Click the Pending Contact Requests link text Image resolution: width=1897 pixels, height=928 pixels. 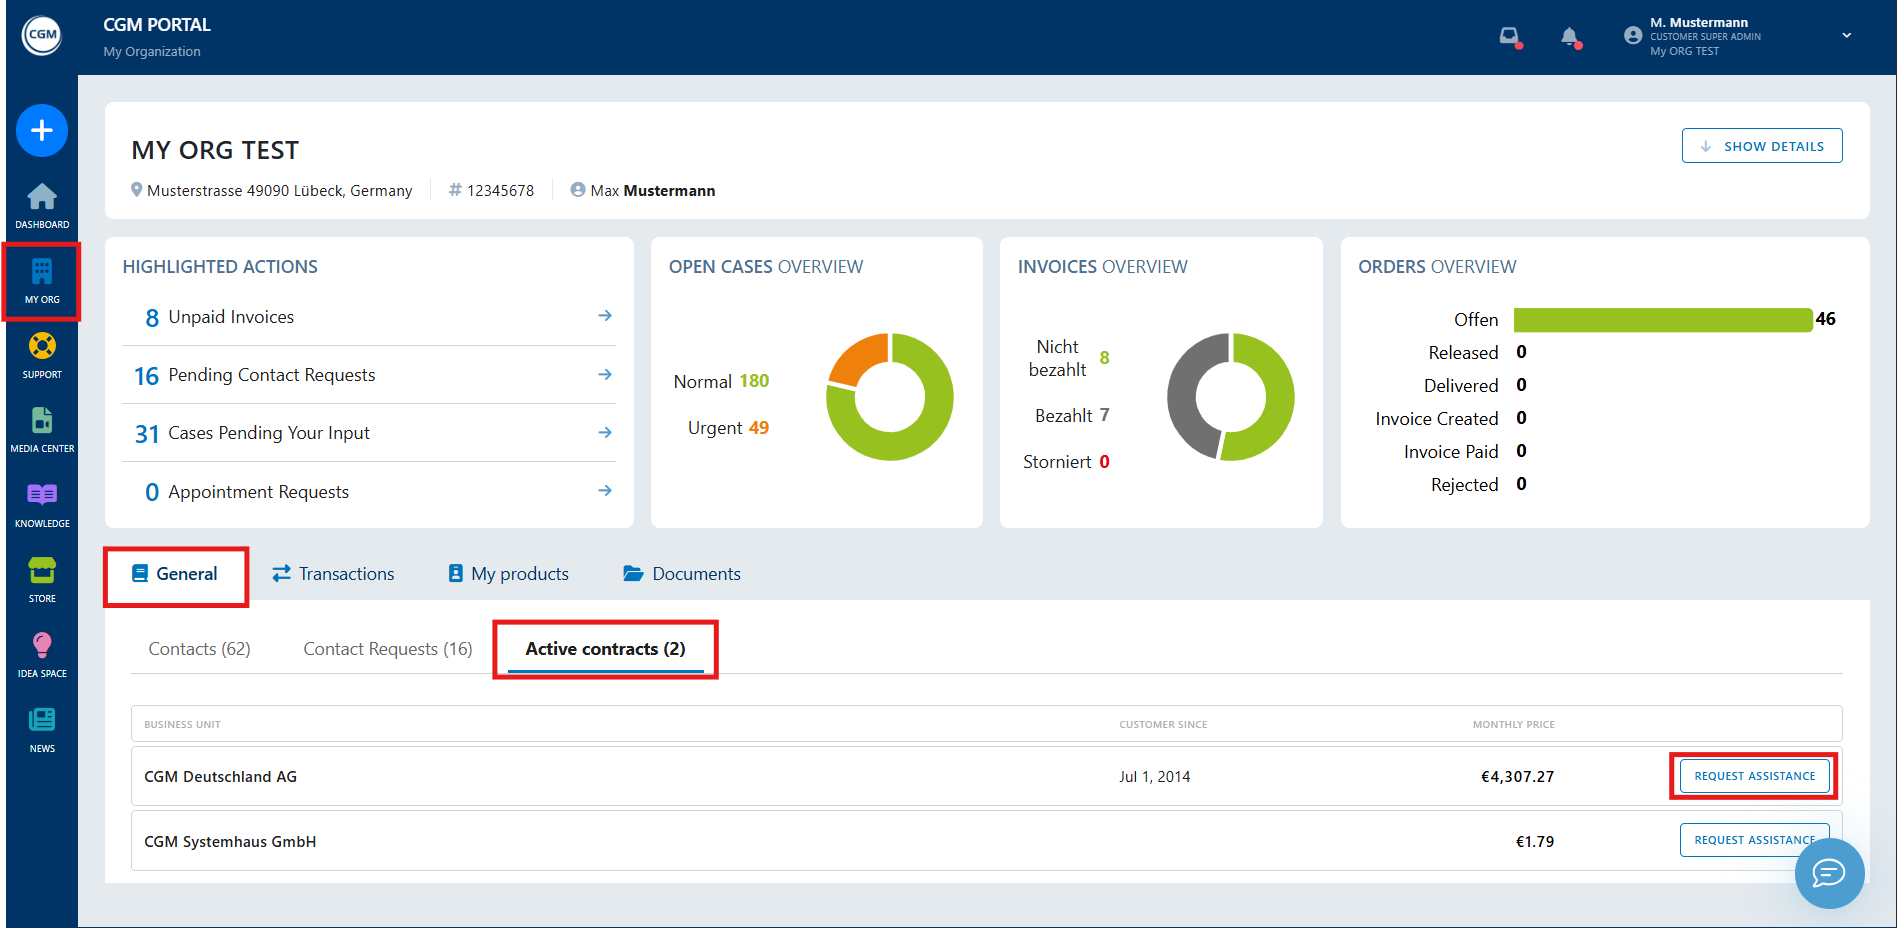tap(272, 375)
